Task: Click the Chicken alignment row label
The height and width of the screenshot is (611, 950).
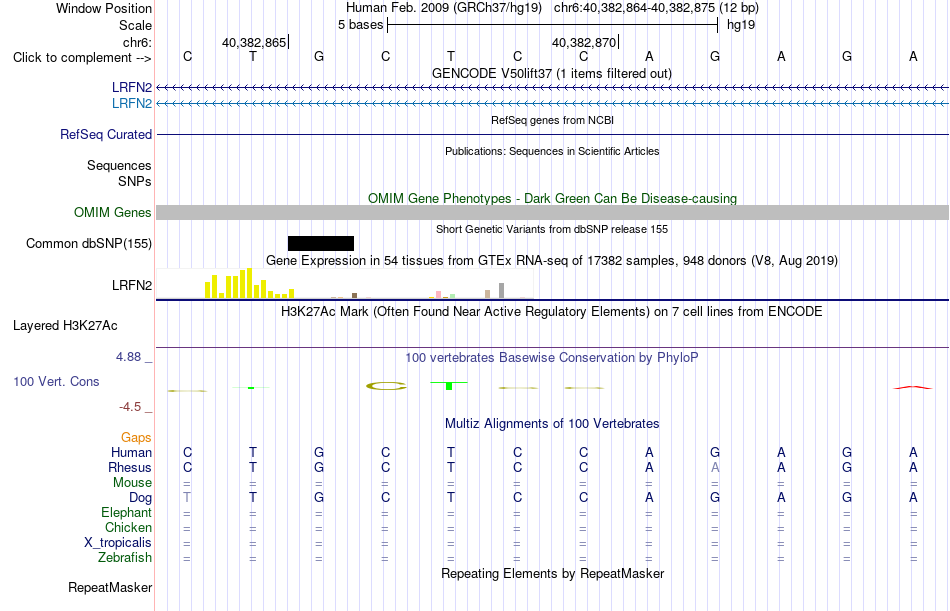Action: coord(128,528)
